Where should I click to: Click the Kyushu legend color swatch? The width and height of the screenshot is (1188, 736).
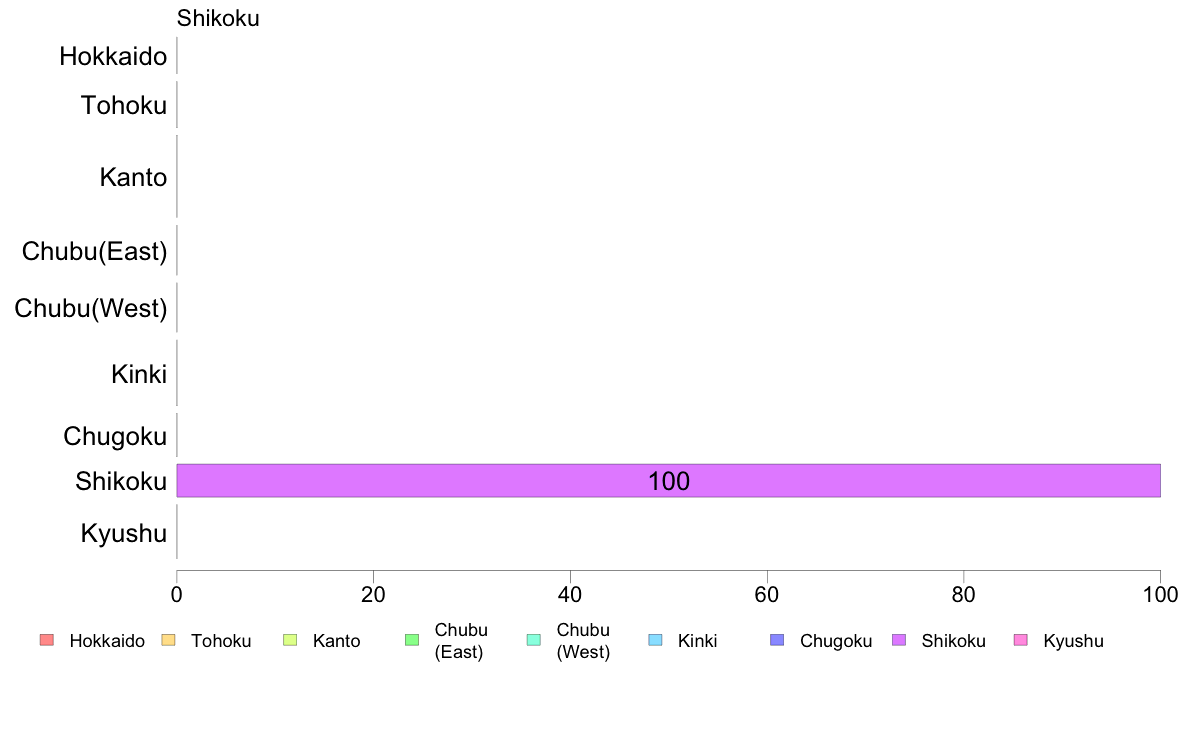tap(1021, 640)
